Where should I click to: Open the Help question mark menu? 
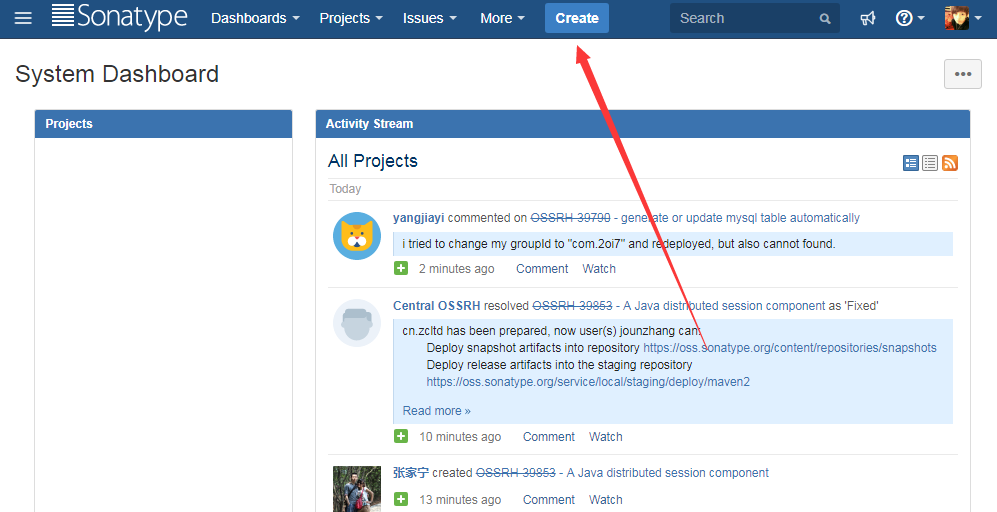[x=910, y=18]
